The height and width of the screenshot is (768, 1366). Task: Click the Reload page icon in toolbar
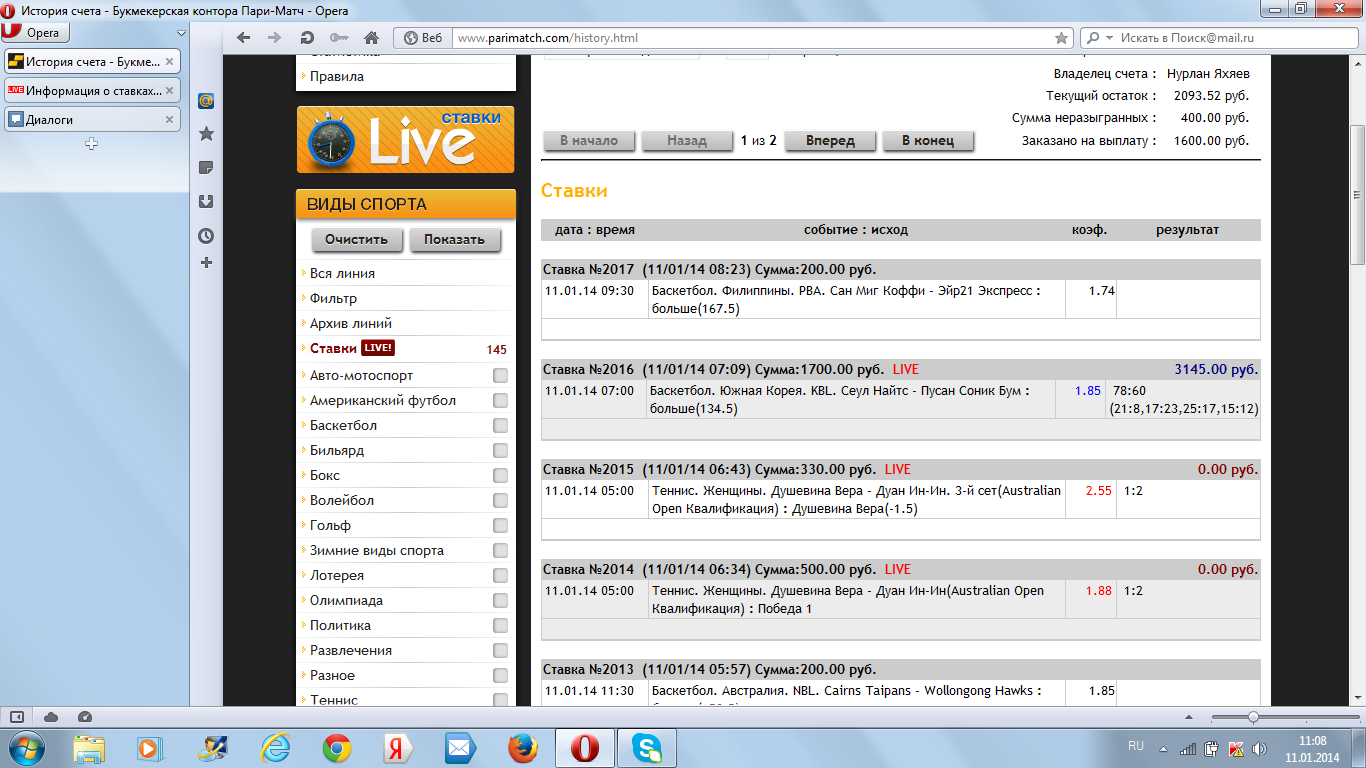point(307,38)
